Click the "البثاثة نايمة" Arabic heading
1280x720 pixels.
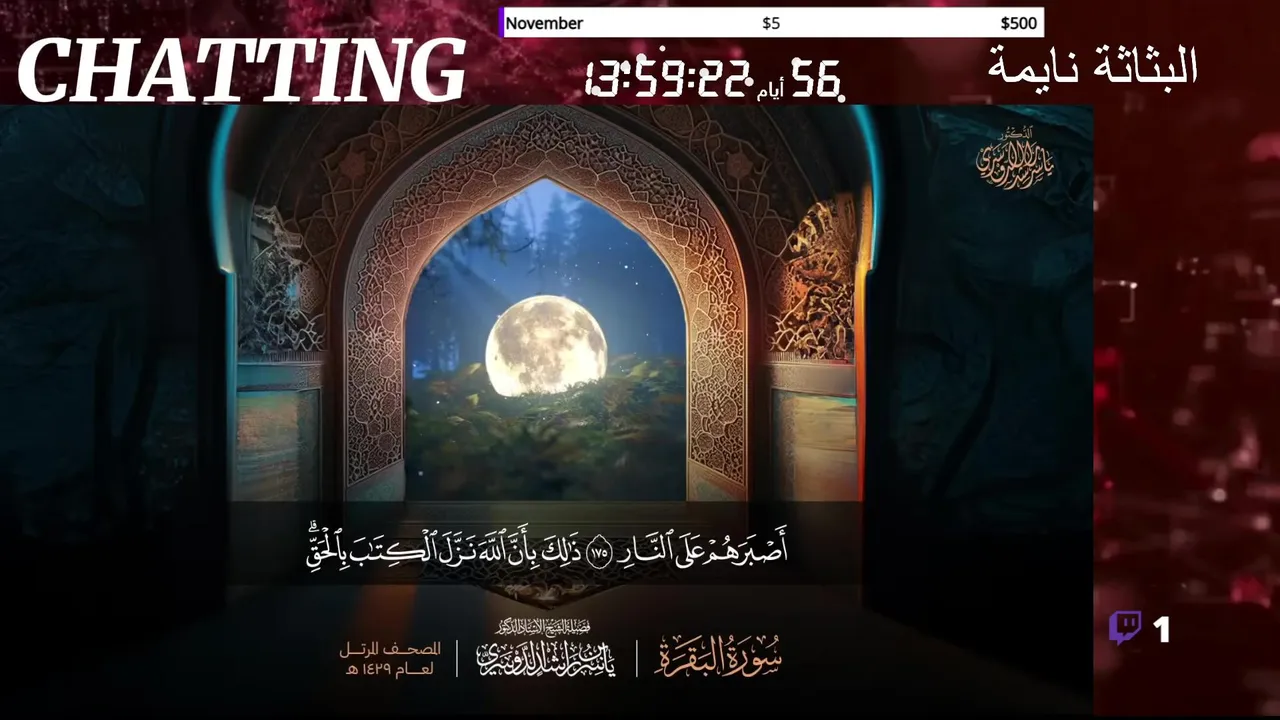[1093, 66]
